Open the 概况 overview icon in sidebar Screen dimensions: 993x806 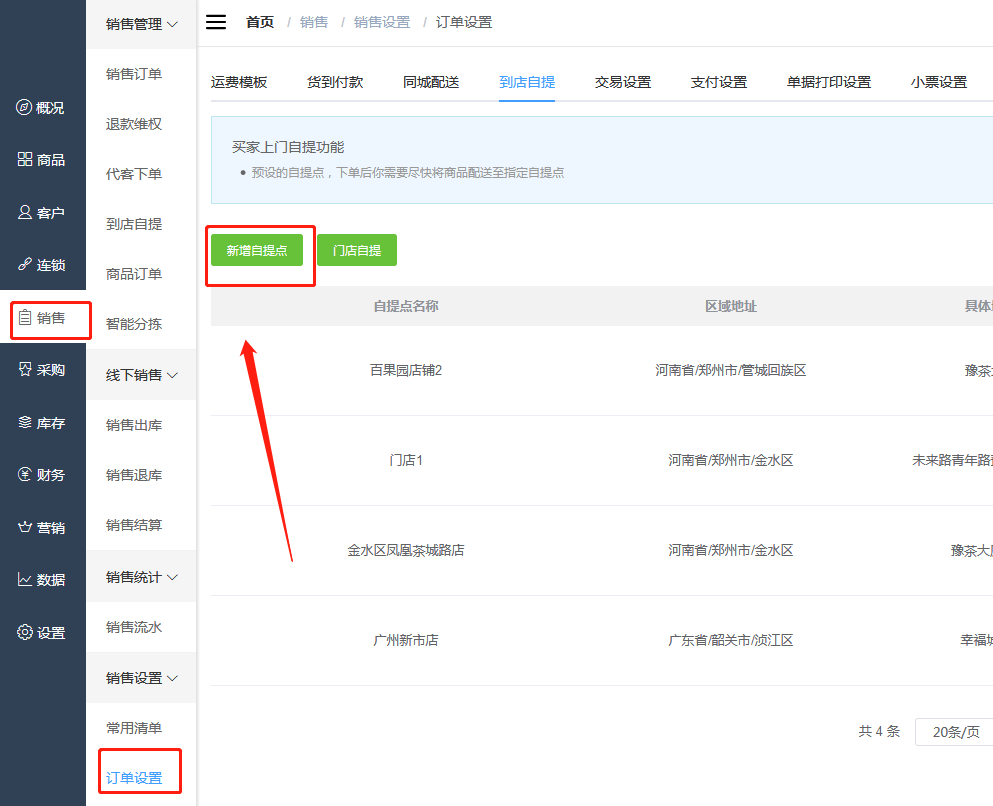click(24, 108)
